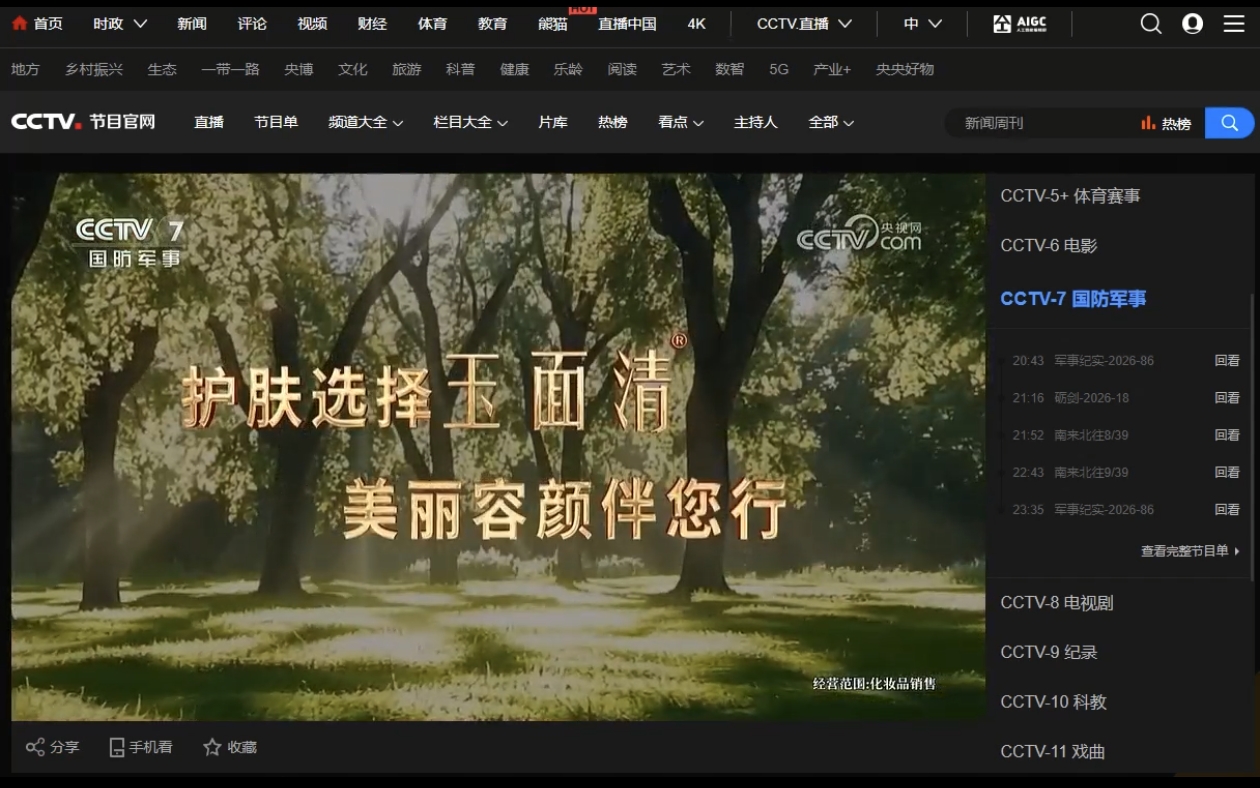Go to 直播 in CCTV nav bar

(209, 122)
